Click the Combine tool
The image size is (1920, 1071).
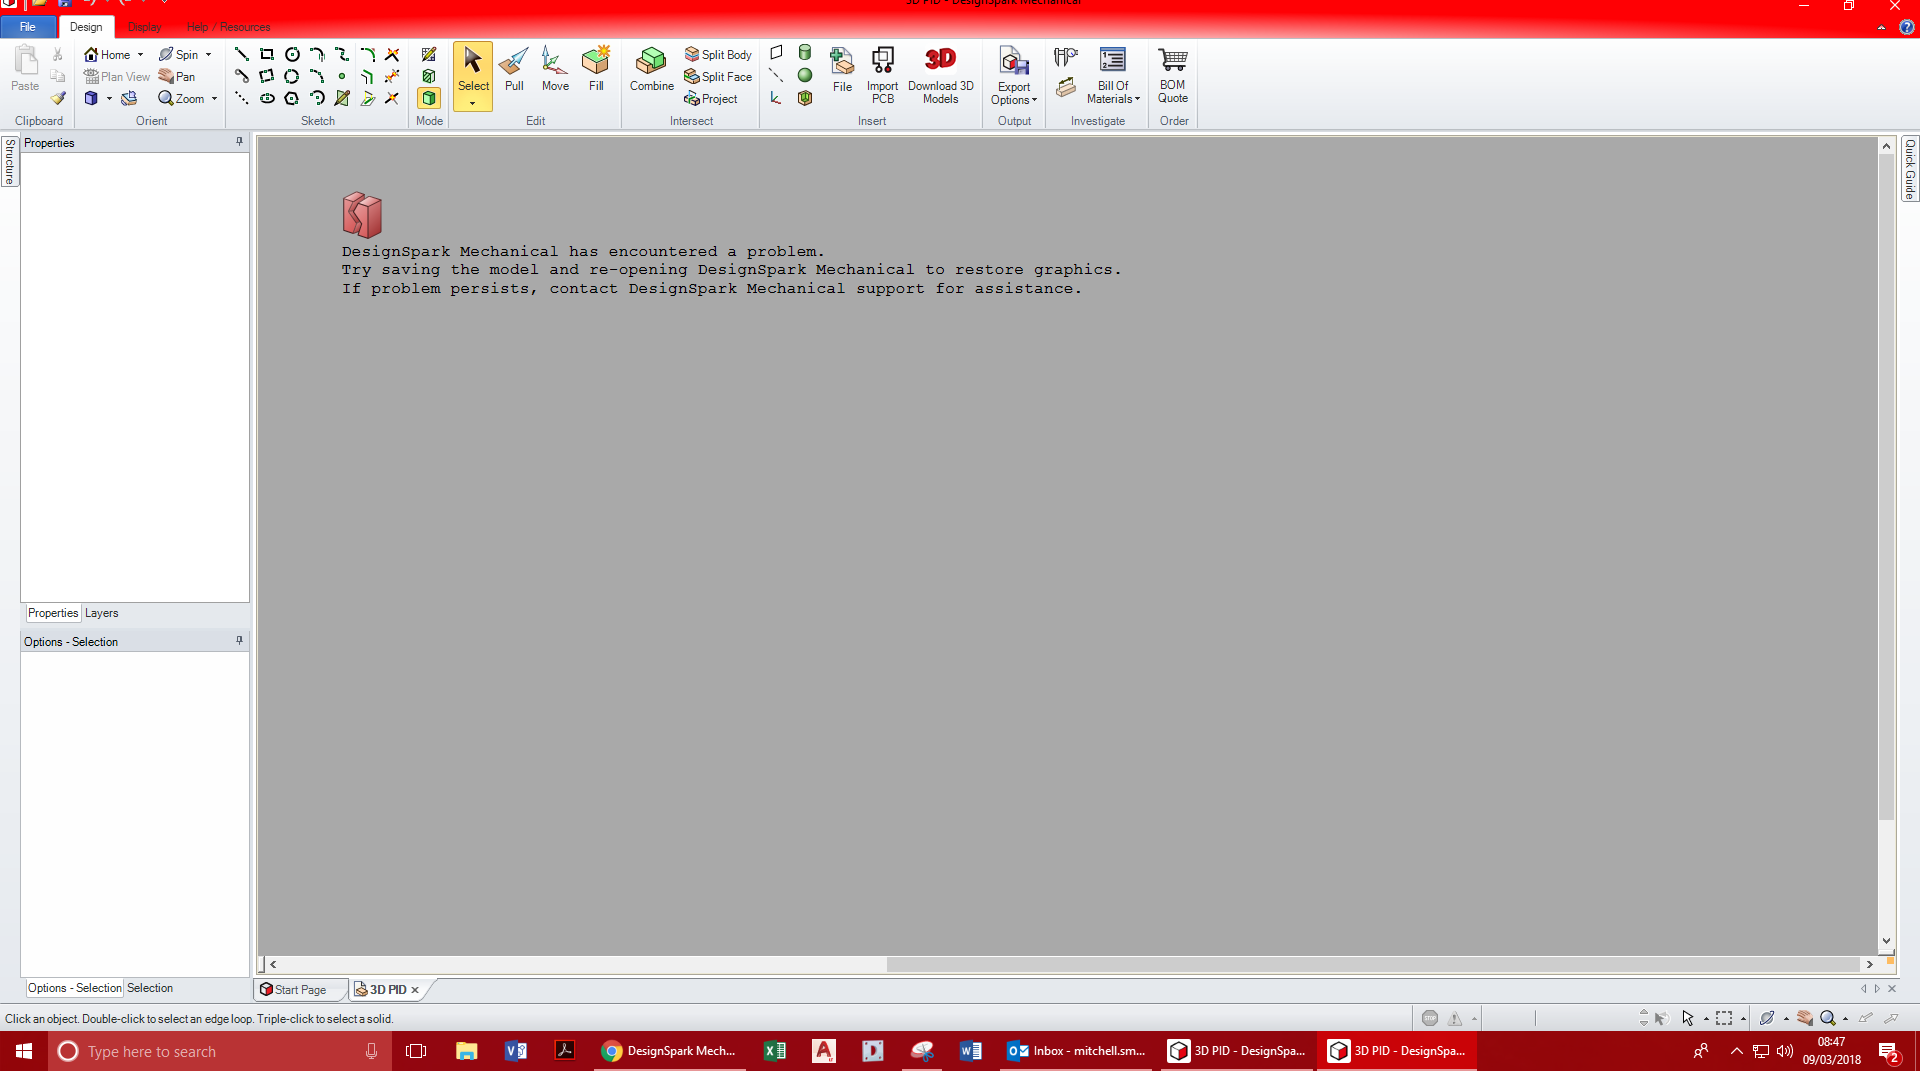coord(651,70)
